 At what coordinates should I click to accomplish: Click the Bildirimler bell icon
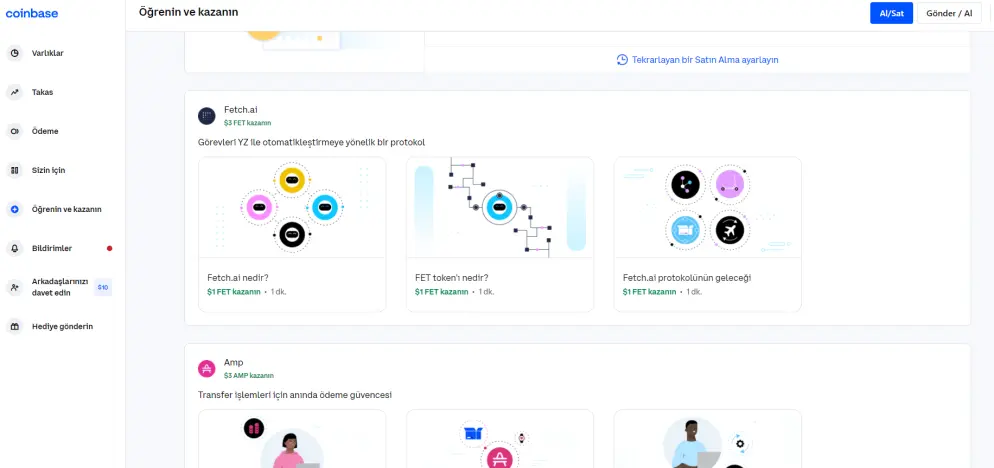[x=14, y=249]
